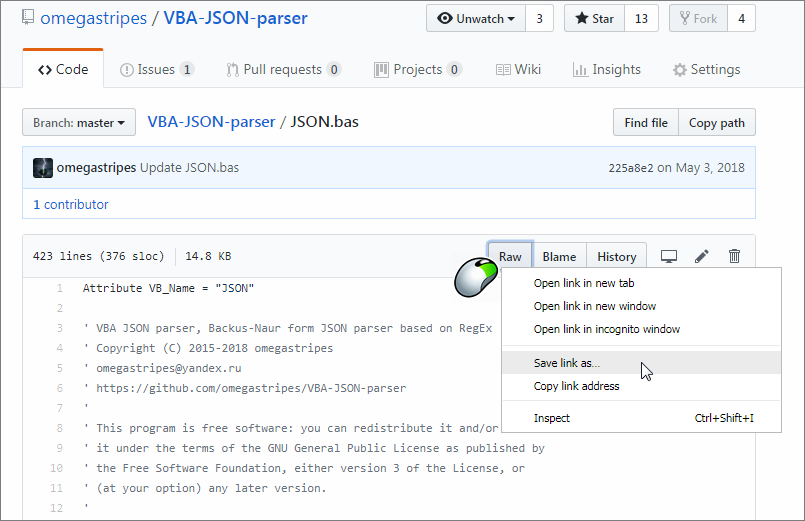The width and height of the screenshot is (805, 521).
Task: Open Unwatch dropdown
Action: coord(476,18)
